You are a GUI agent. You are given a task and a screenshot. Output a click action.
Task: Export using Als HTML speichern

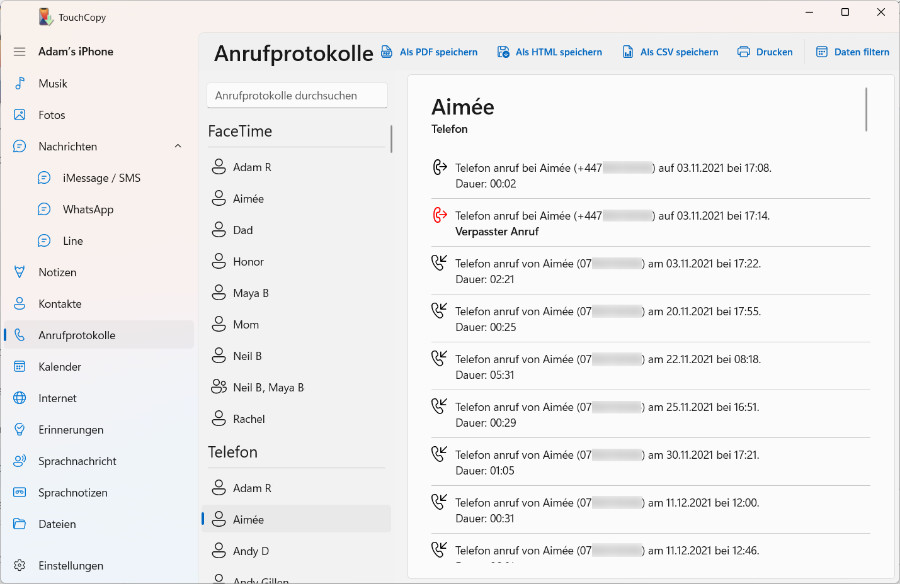(549, 52)
